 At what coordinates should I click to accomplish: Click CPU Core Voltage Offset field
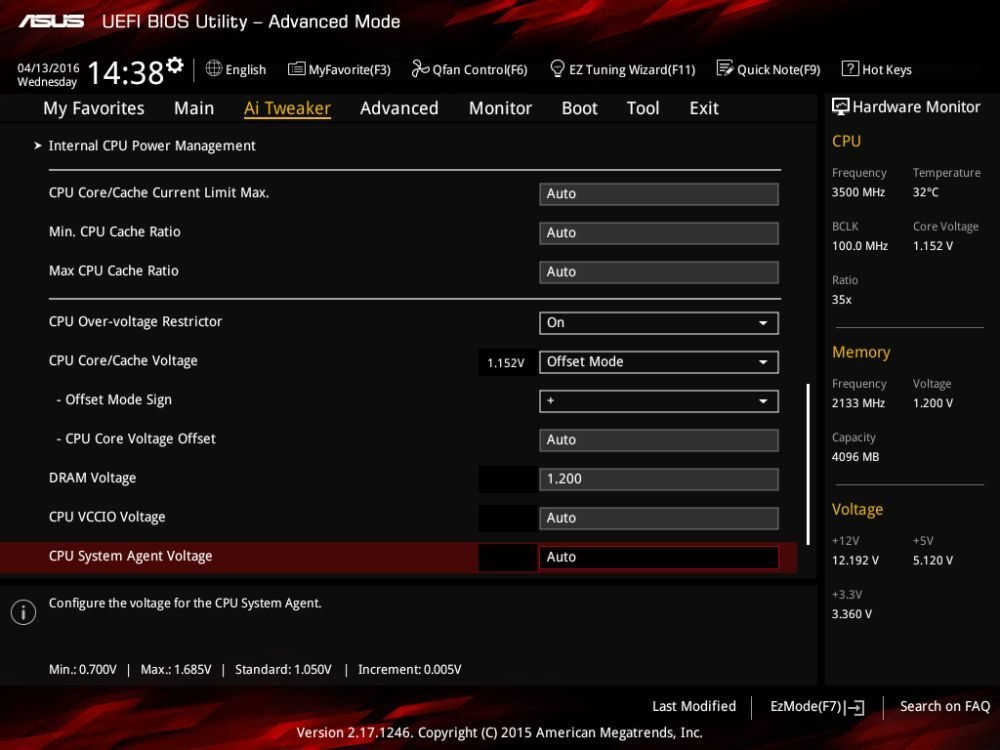pyautogui.click(x=659, y=440)
